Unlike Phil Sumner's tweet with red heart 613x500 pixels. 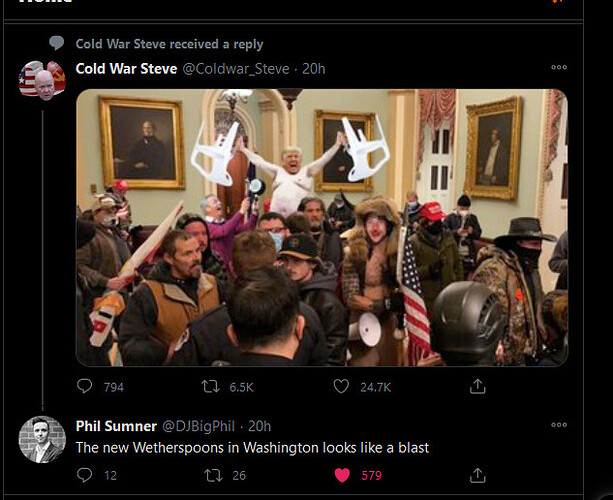click(x=342, y=475)
